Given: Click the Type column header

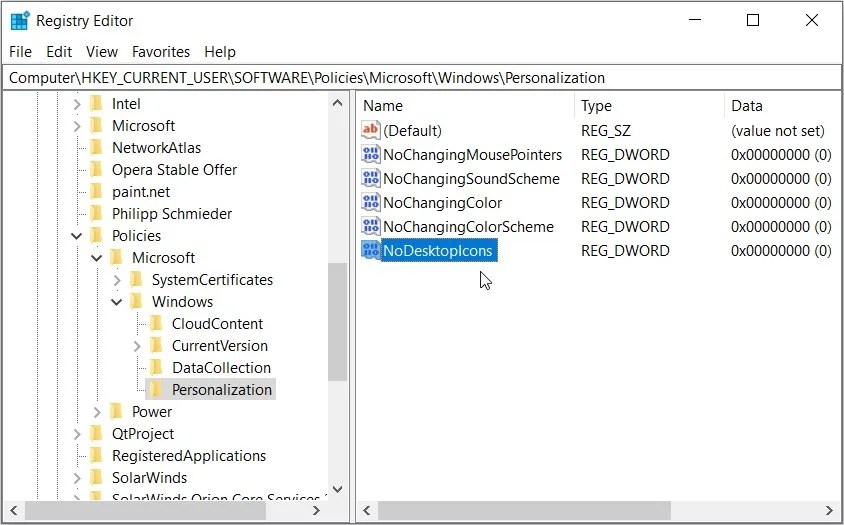Looking at the screenshot, I should pyautogui.click(x=596, y=106).
